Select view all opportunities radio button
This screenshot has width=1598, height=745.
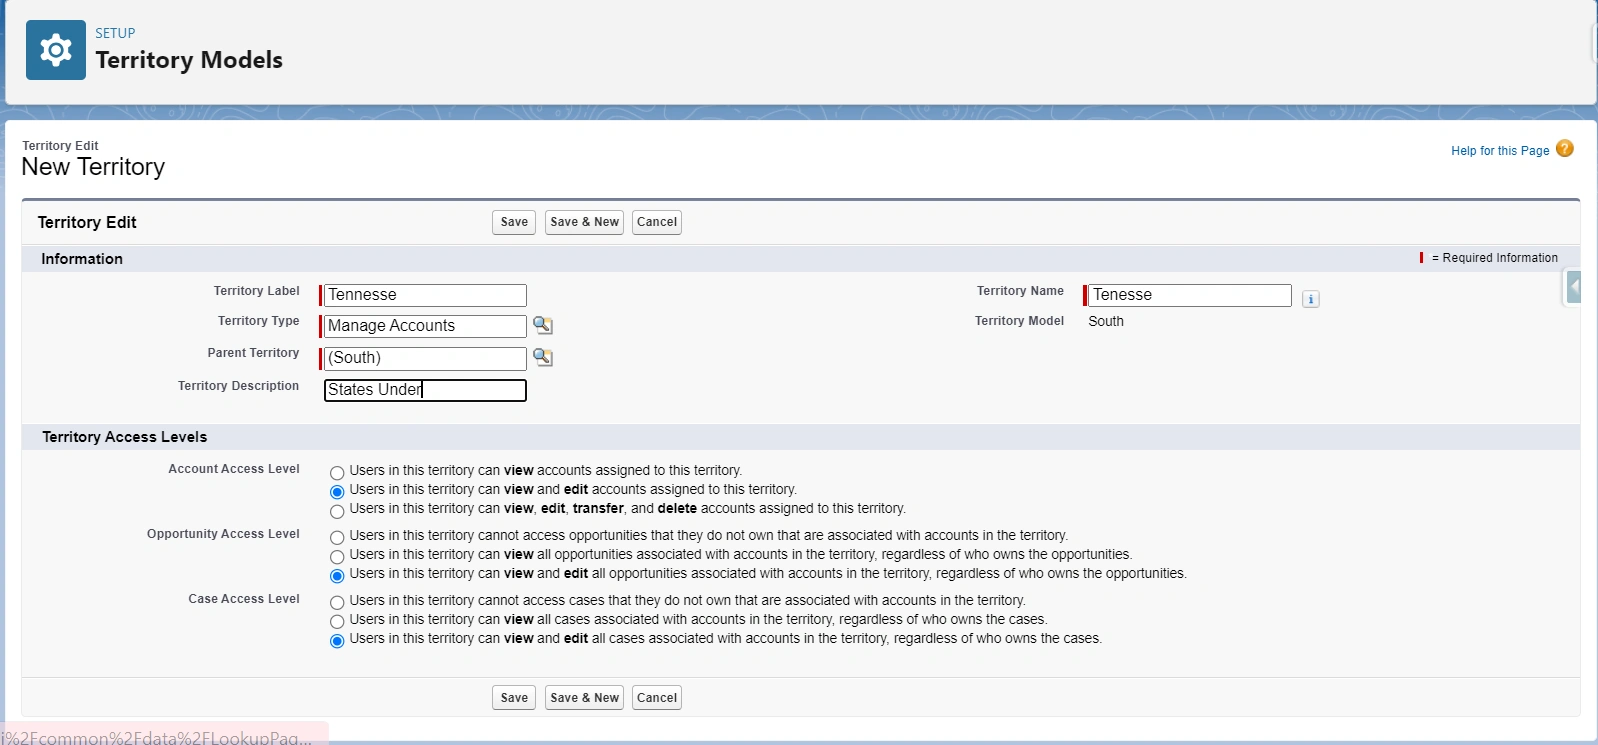337,557
